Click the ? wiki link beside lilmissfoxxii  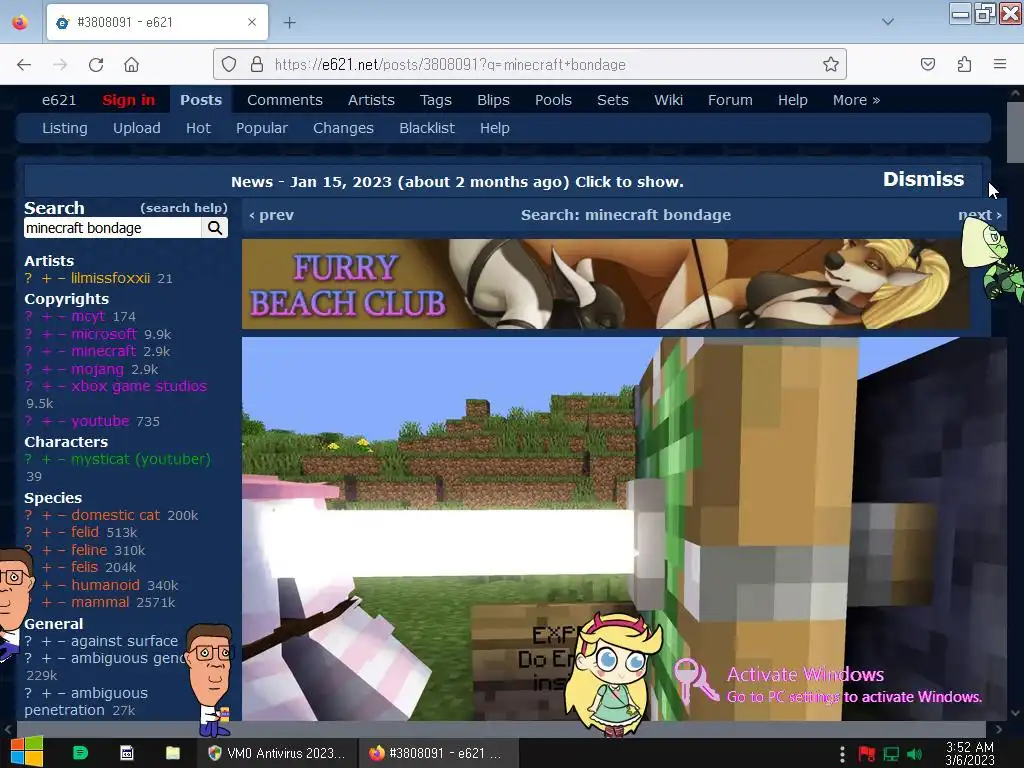[28, 278]
